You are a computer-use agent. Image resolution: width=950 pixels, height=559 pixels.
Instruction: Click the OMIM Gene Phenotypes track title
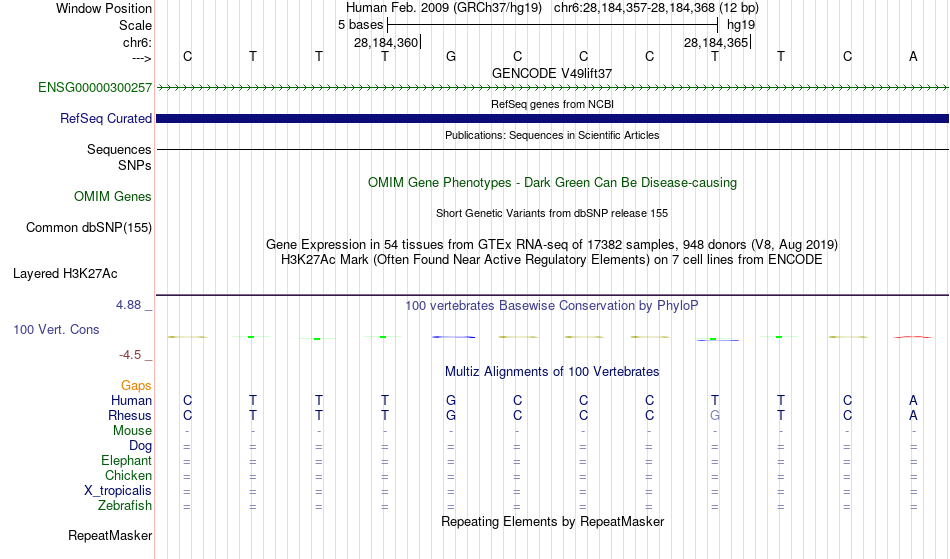click(x=552, y=183)
